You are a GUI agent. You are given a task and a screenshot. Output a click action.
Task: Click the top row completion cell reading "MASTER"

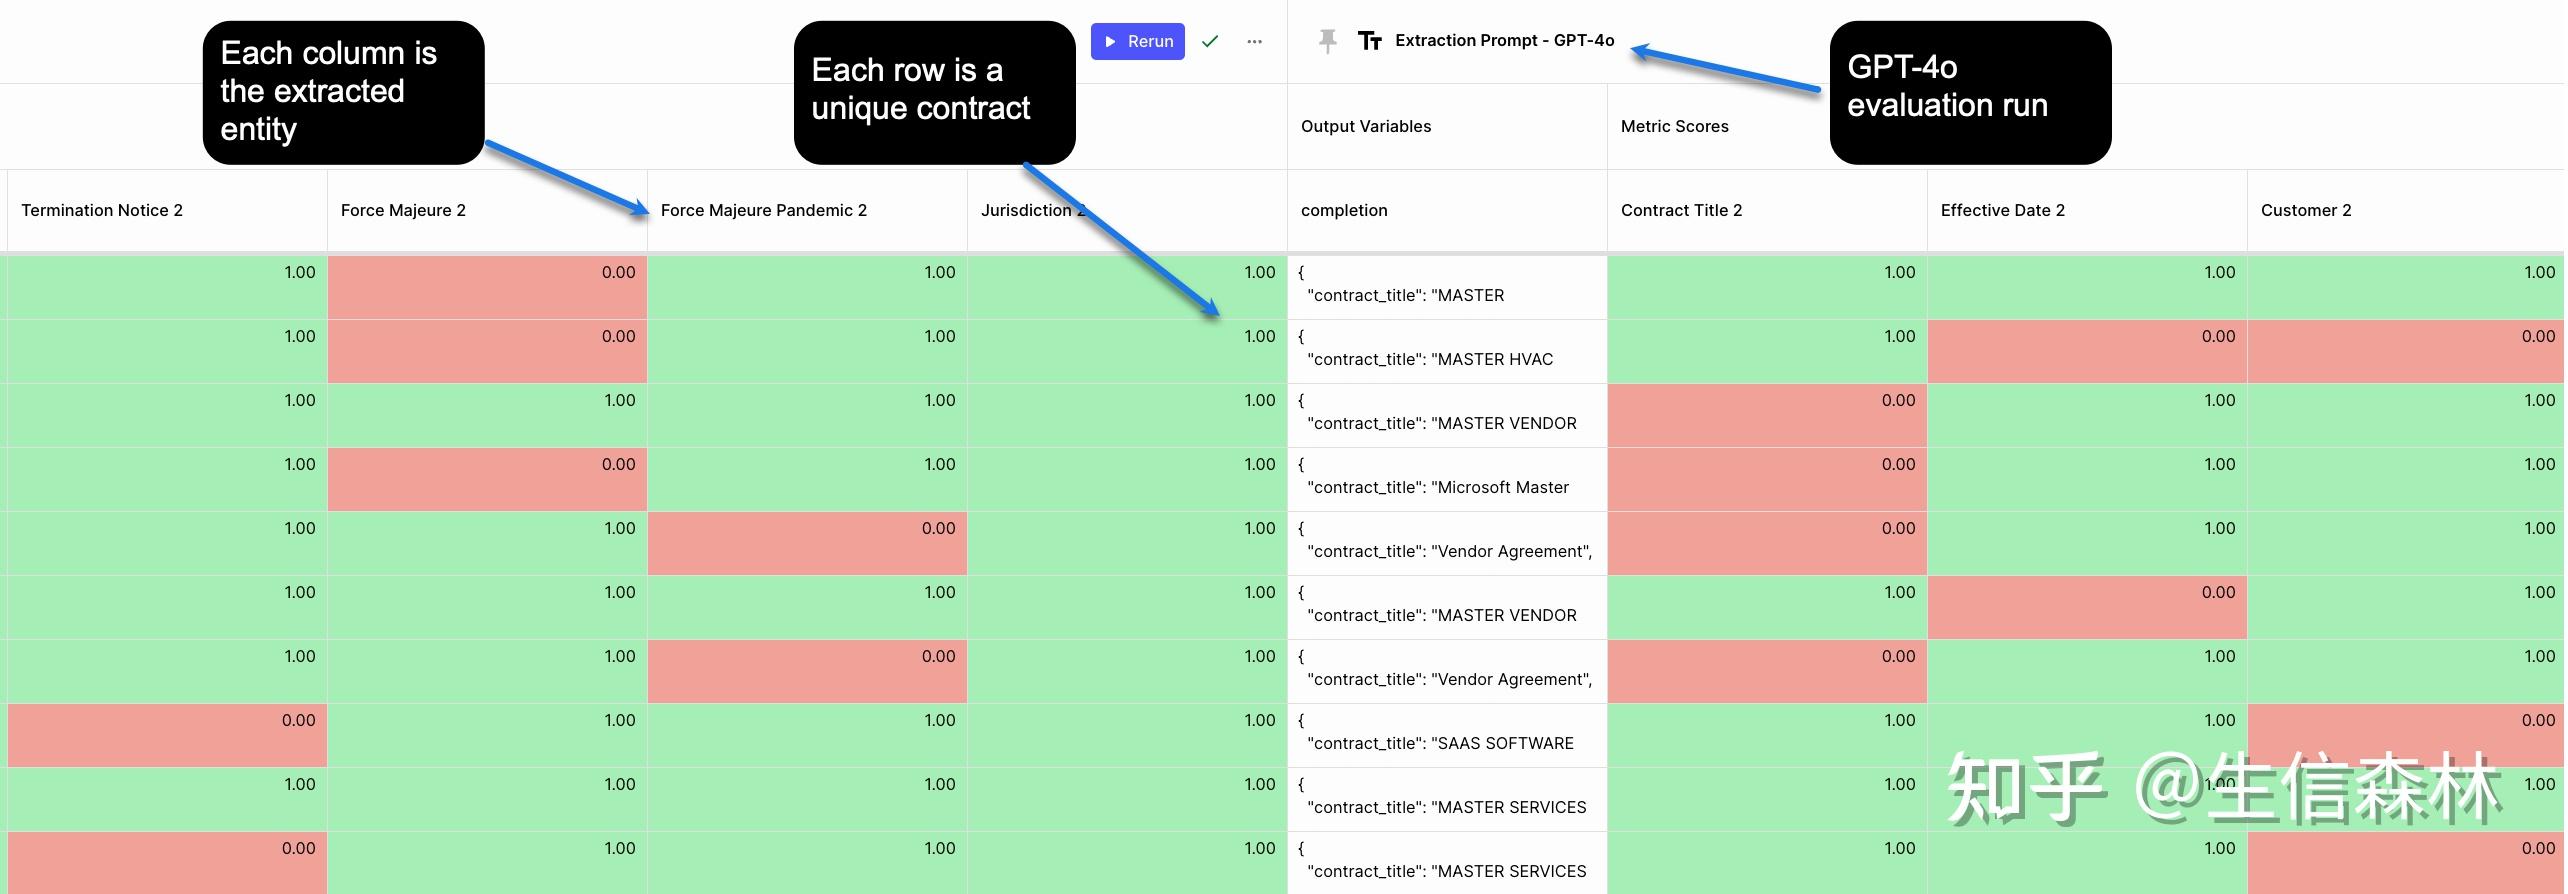(x=1447, y=287)
